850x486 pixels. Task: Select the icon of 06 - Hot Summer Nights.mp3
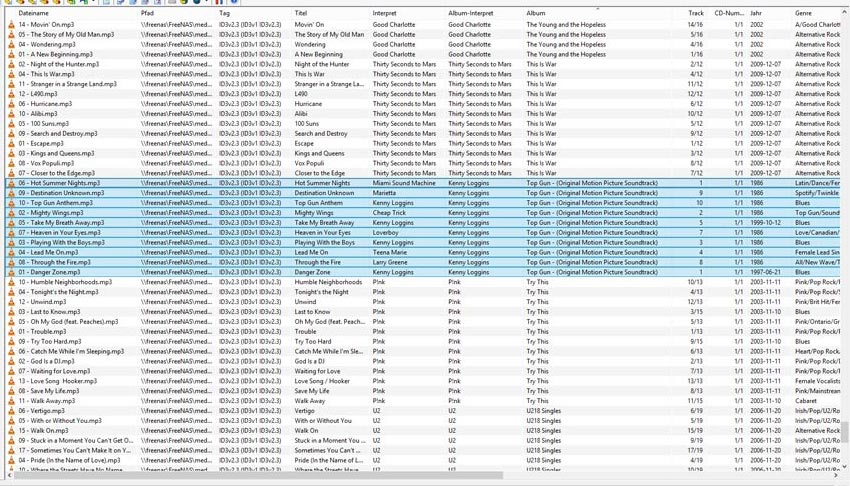coord(11,183)
